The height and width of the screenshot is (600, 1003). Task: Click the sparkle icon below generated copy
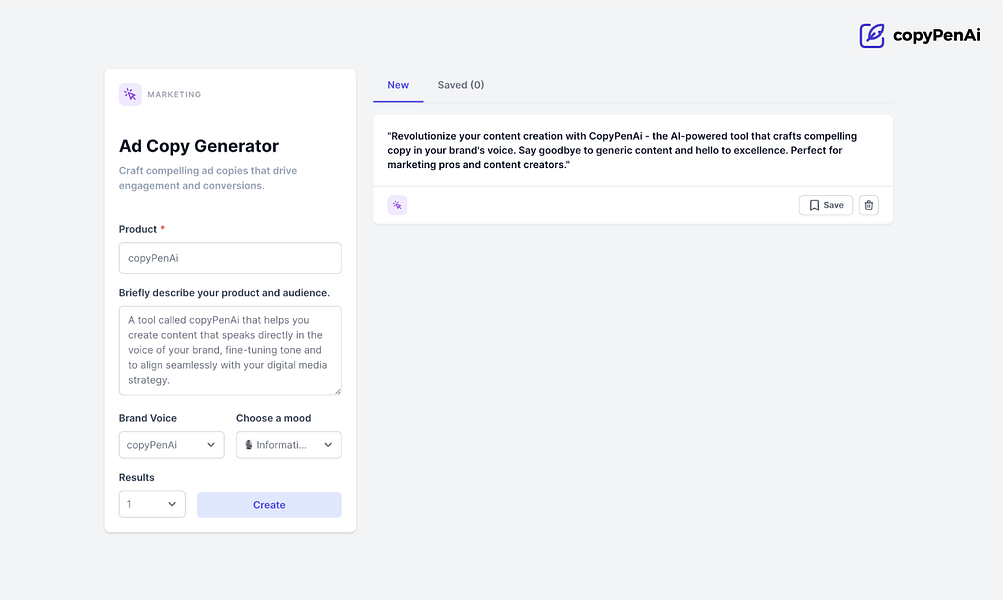point(397,205)
